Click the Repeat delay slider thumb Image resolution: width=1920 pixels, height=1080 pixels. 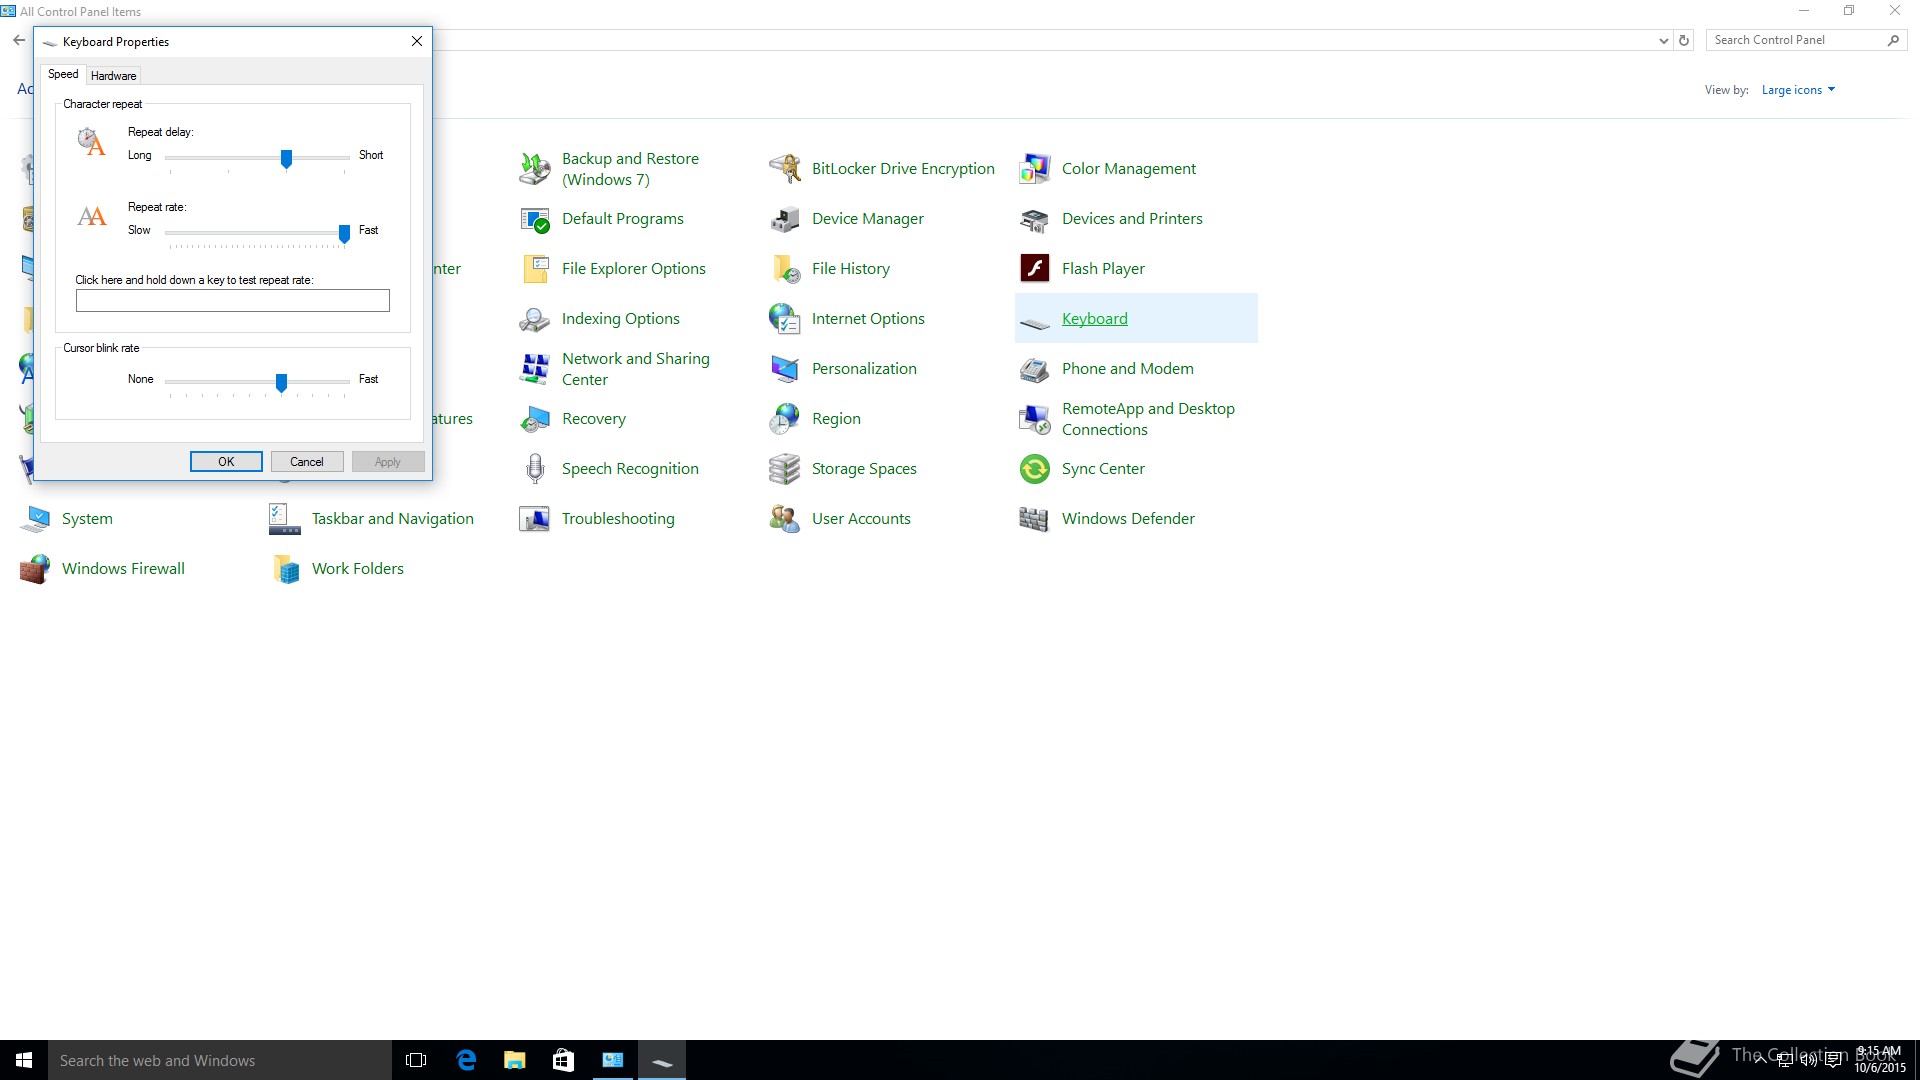tap(286, 159)
